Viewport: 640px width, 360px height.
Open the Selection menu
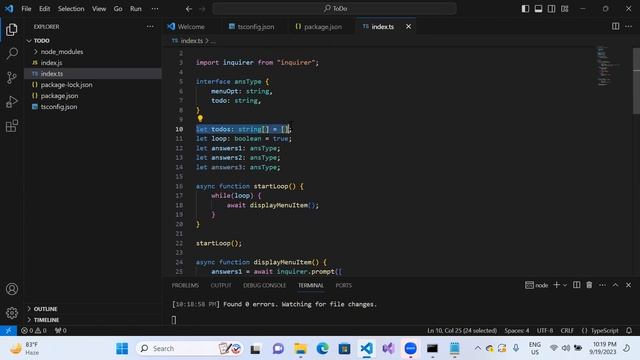[71, 9]
